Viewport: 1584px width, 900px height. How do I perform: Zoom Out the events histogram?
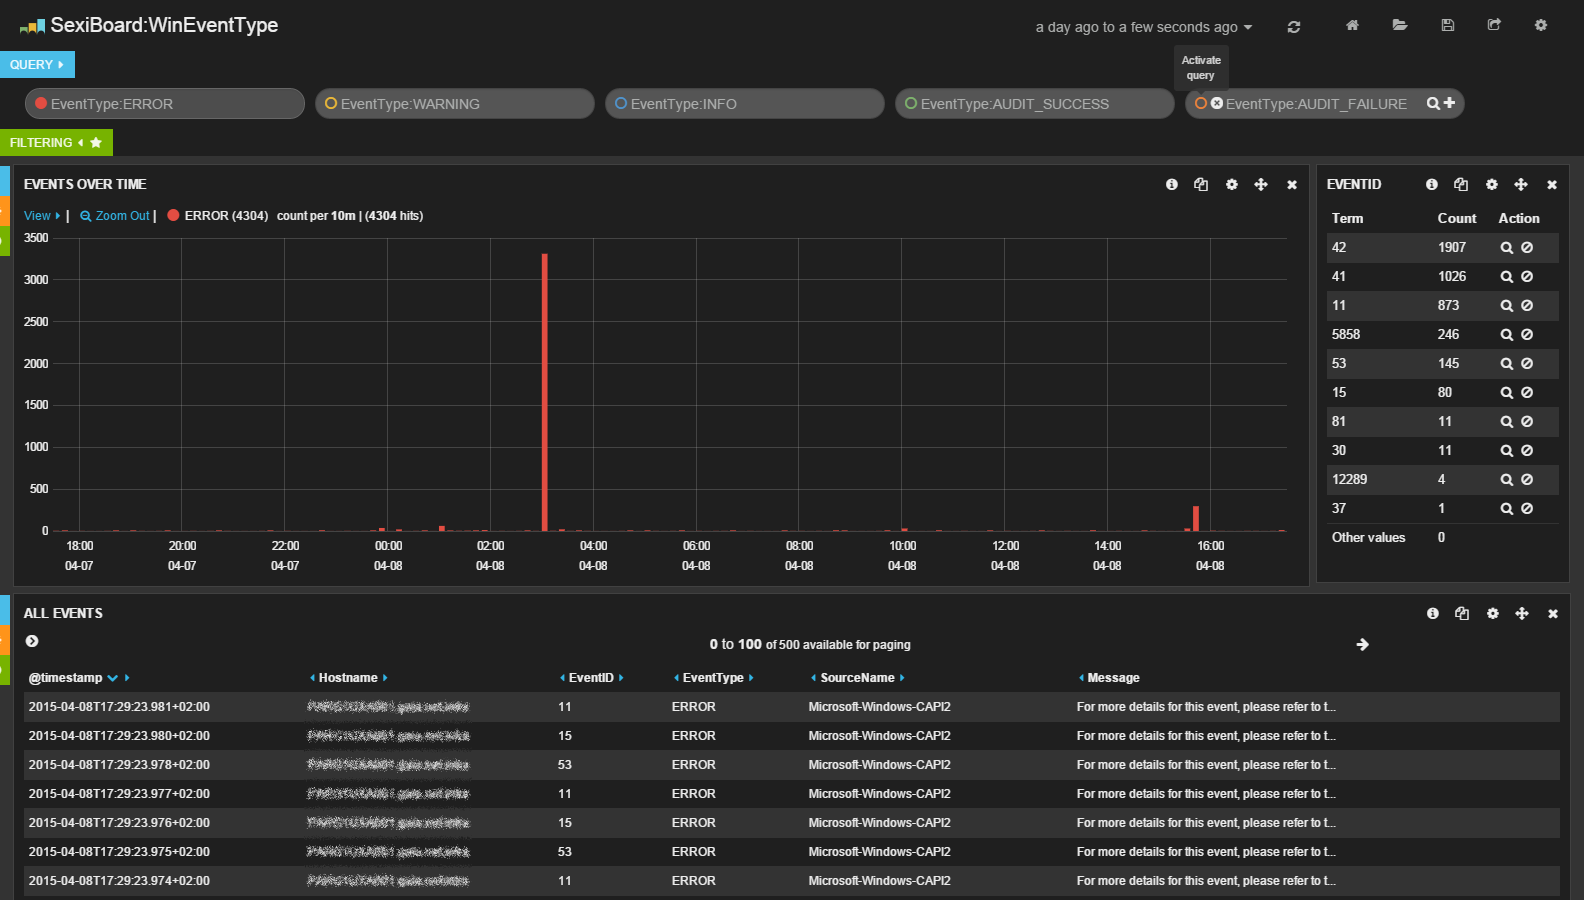click(x=115, y=216)
